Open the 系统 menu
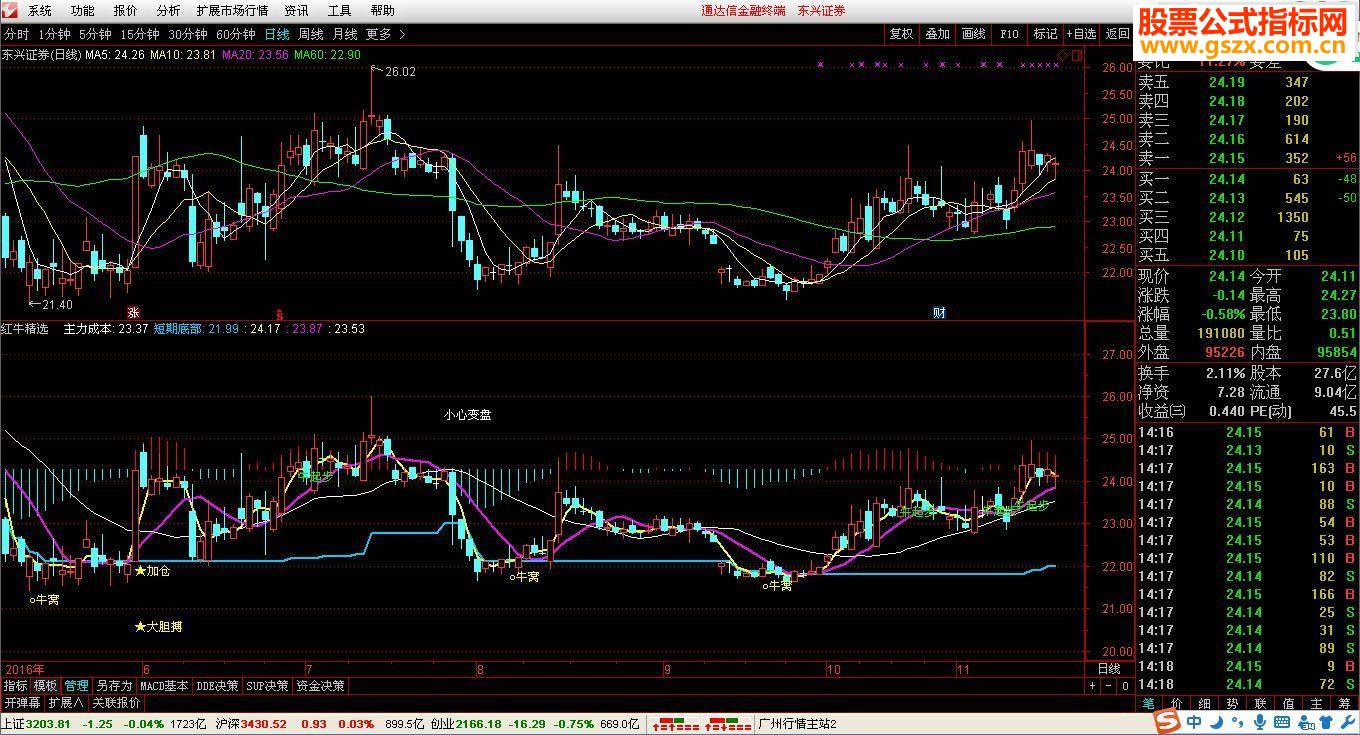1360x735 pixels. (x=39, y=10)
